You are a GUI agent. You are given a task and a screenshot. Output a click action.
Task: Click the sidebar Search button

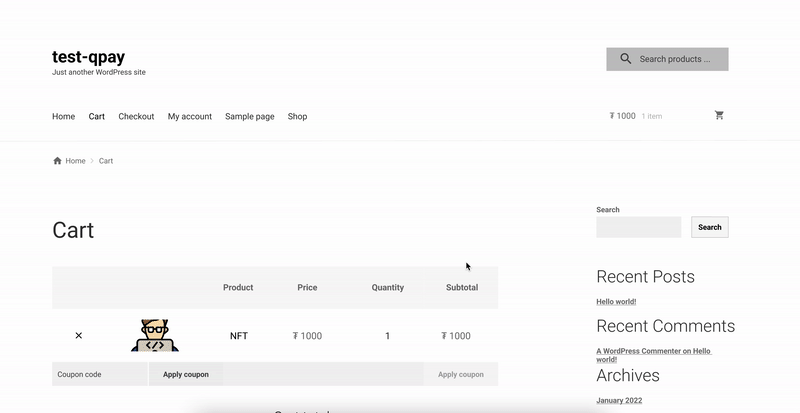710,227
